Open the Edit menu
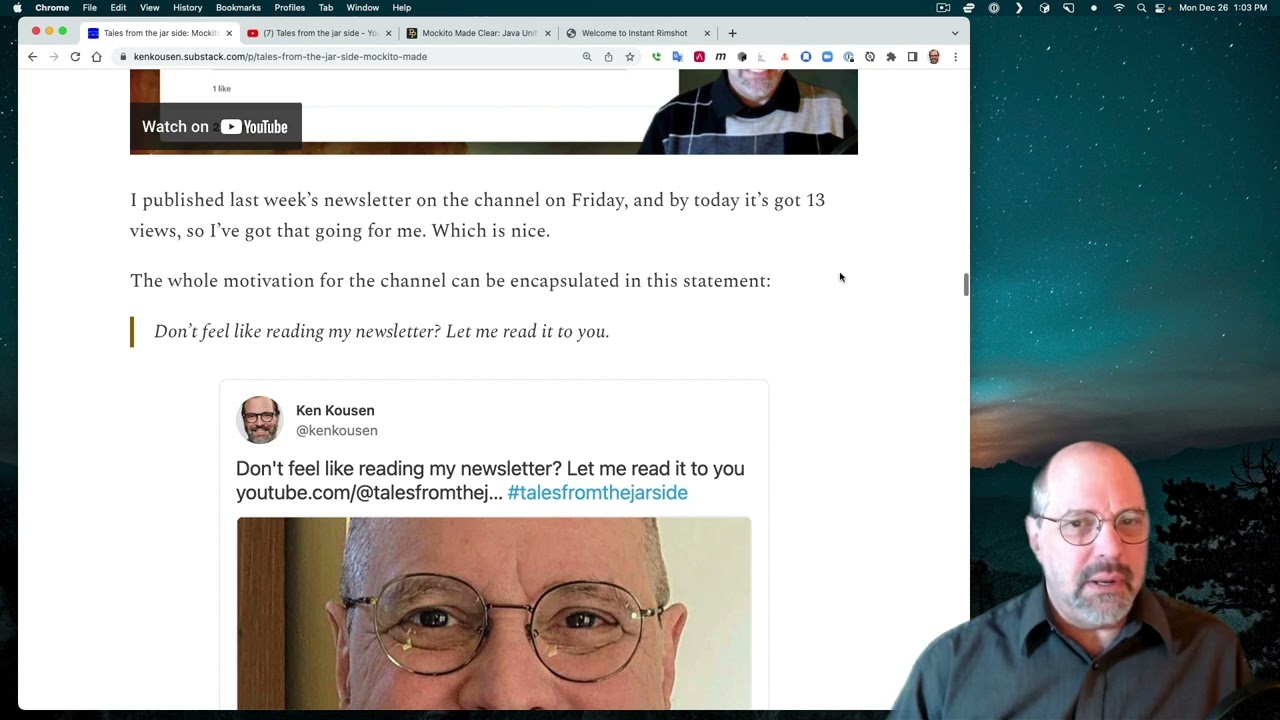Image resolution: width=1280 pixels, height=720 pixels. [x=118, y=7]
